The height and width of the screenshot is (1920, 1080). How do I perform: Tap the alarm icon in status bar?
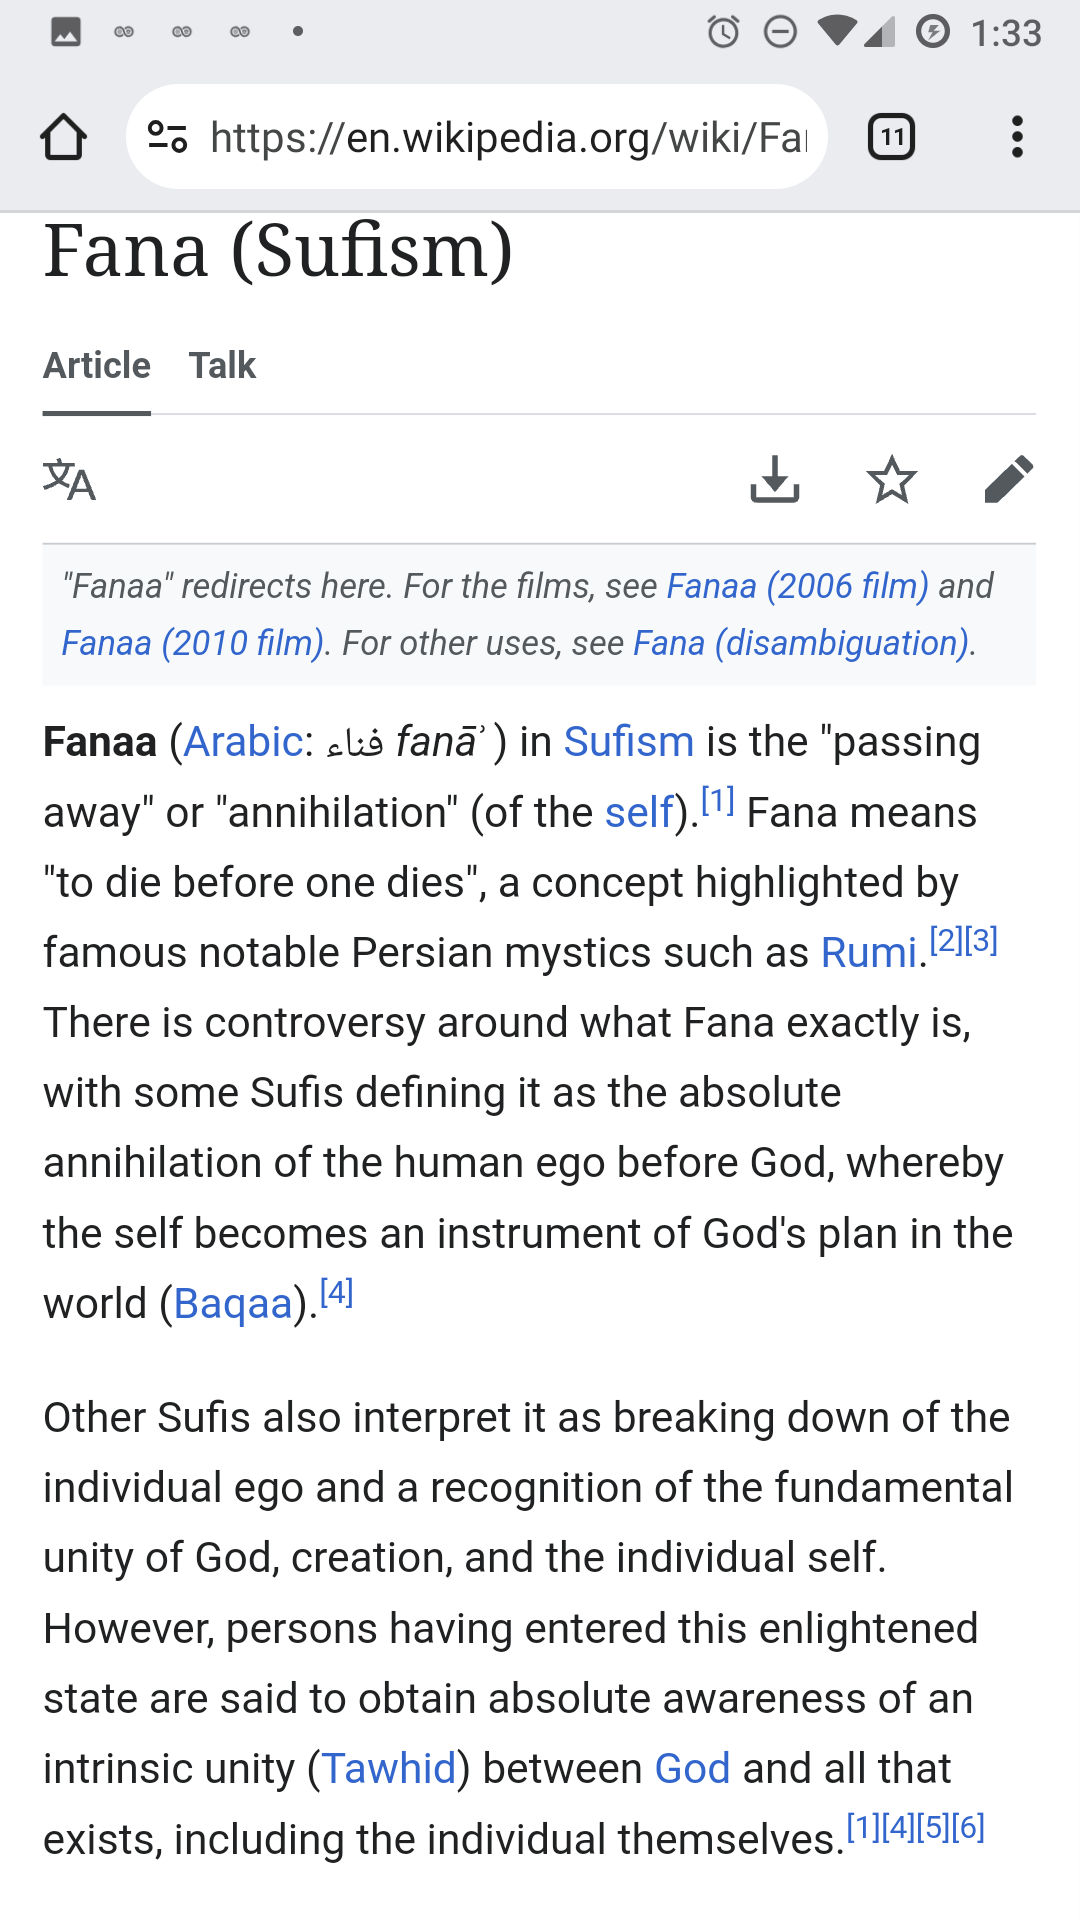(x=723, y=32)
